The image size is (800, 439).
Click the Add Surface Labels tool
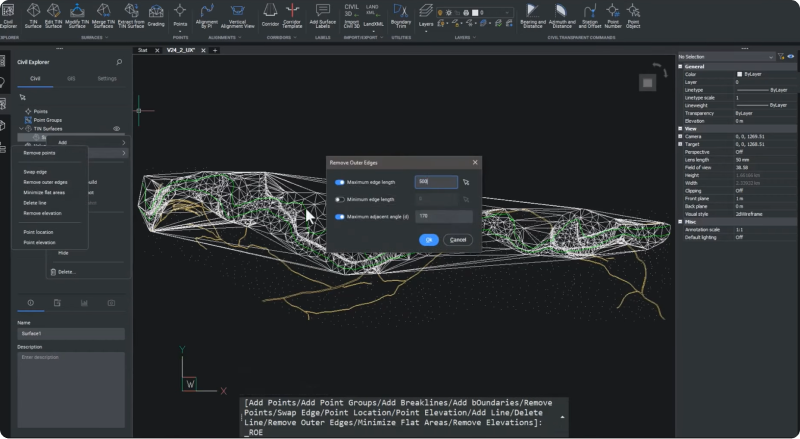[x=323, y=14]
